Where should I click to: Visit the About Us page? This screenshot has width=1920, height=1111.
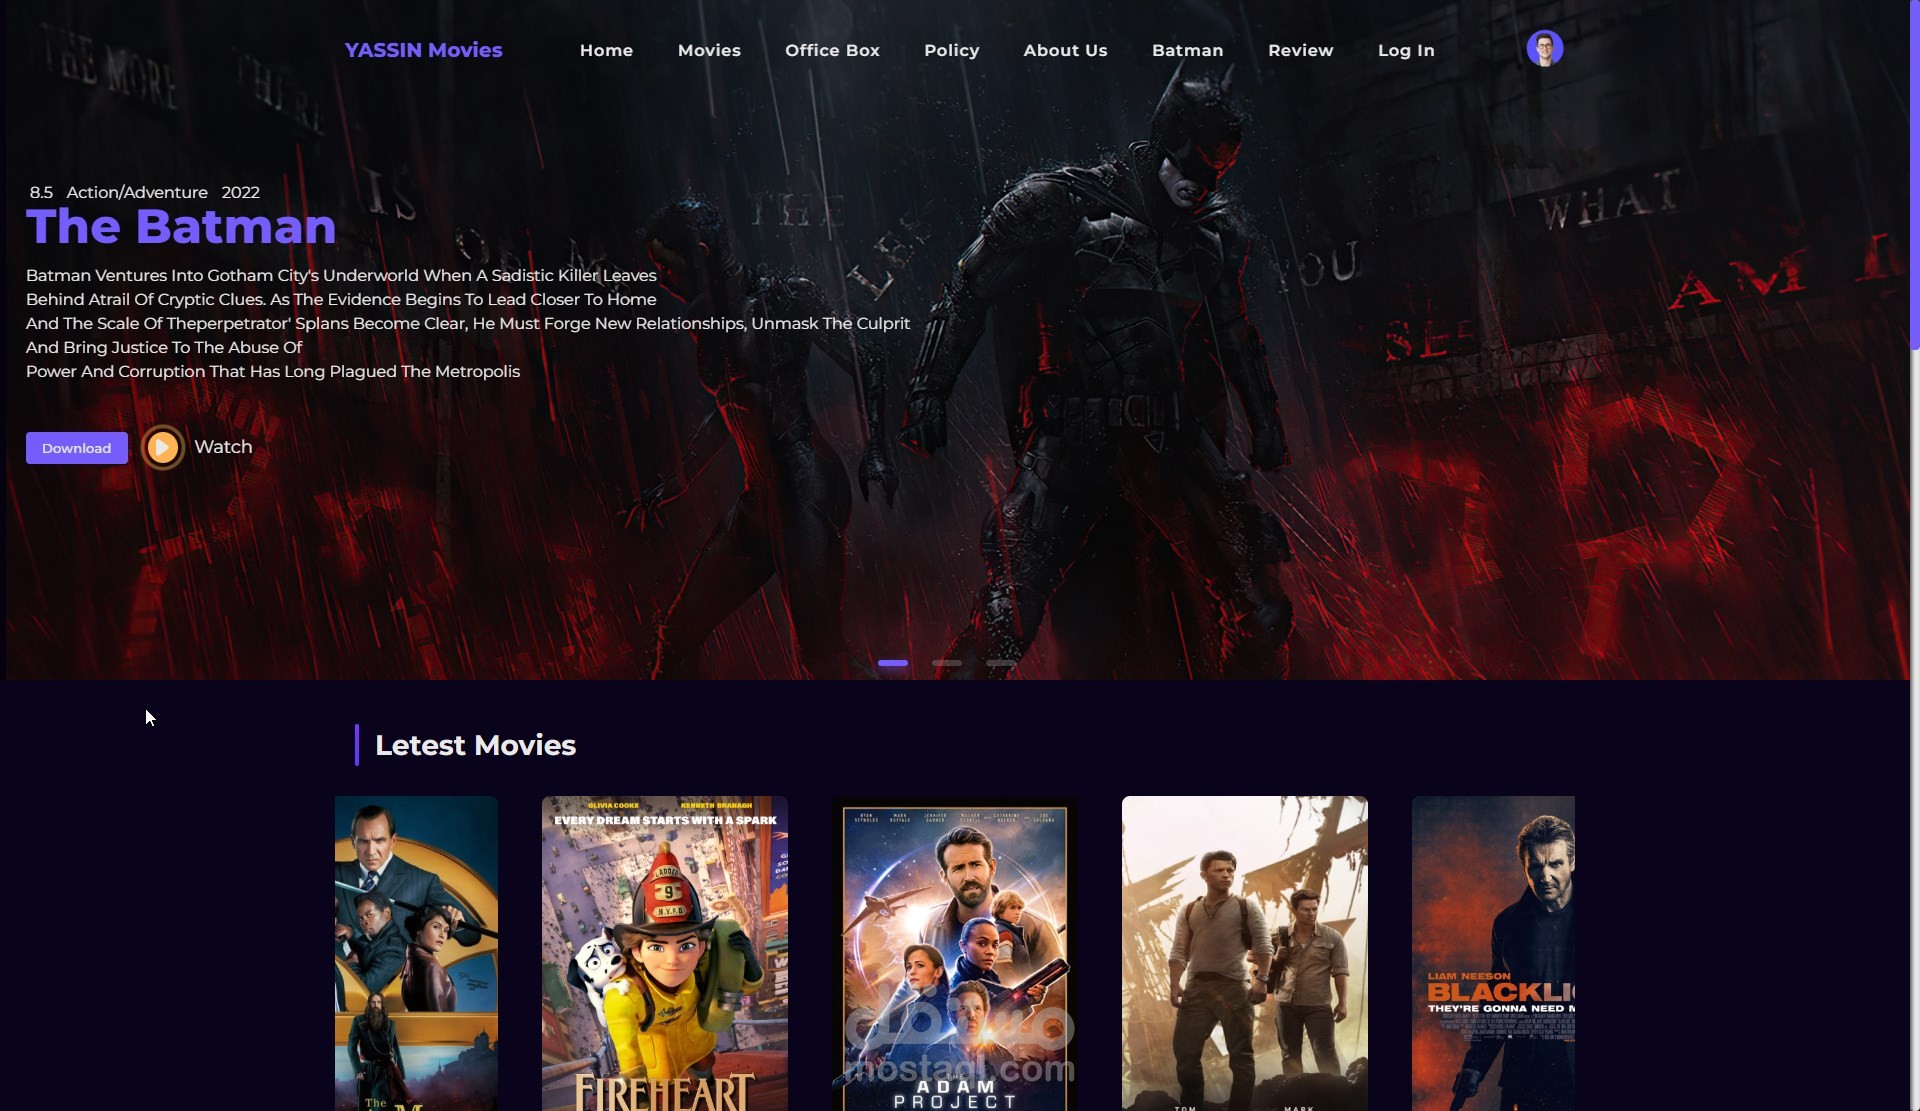1065,50
